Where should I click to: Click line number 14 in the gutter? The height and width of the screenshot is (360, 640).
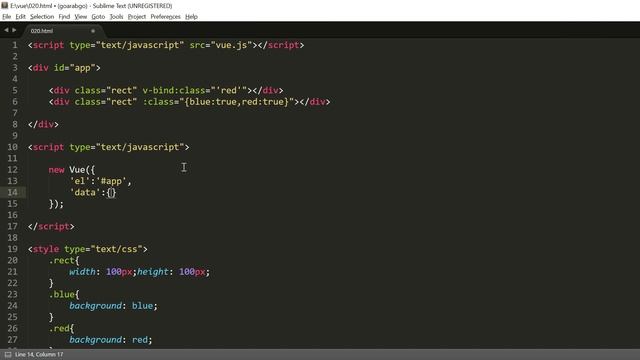click(x=13, y=192)
